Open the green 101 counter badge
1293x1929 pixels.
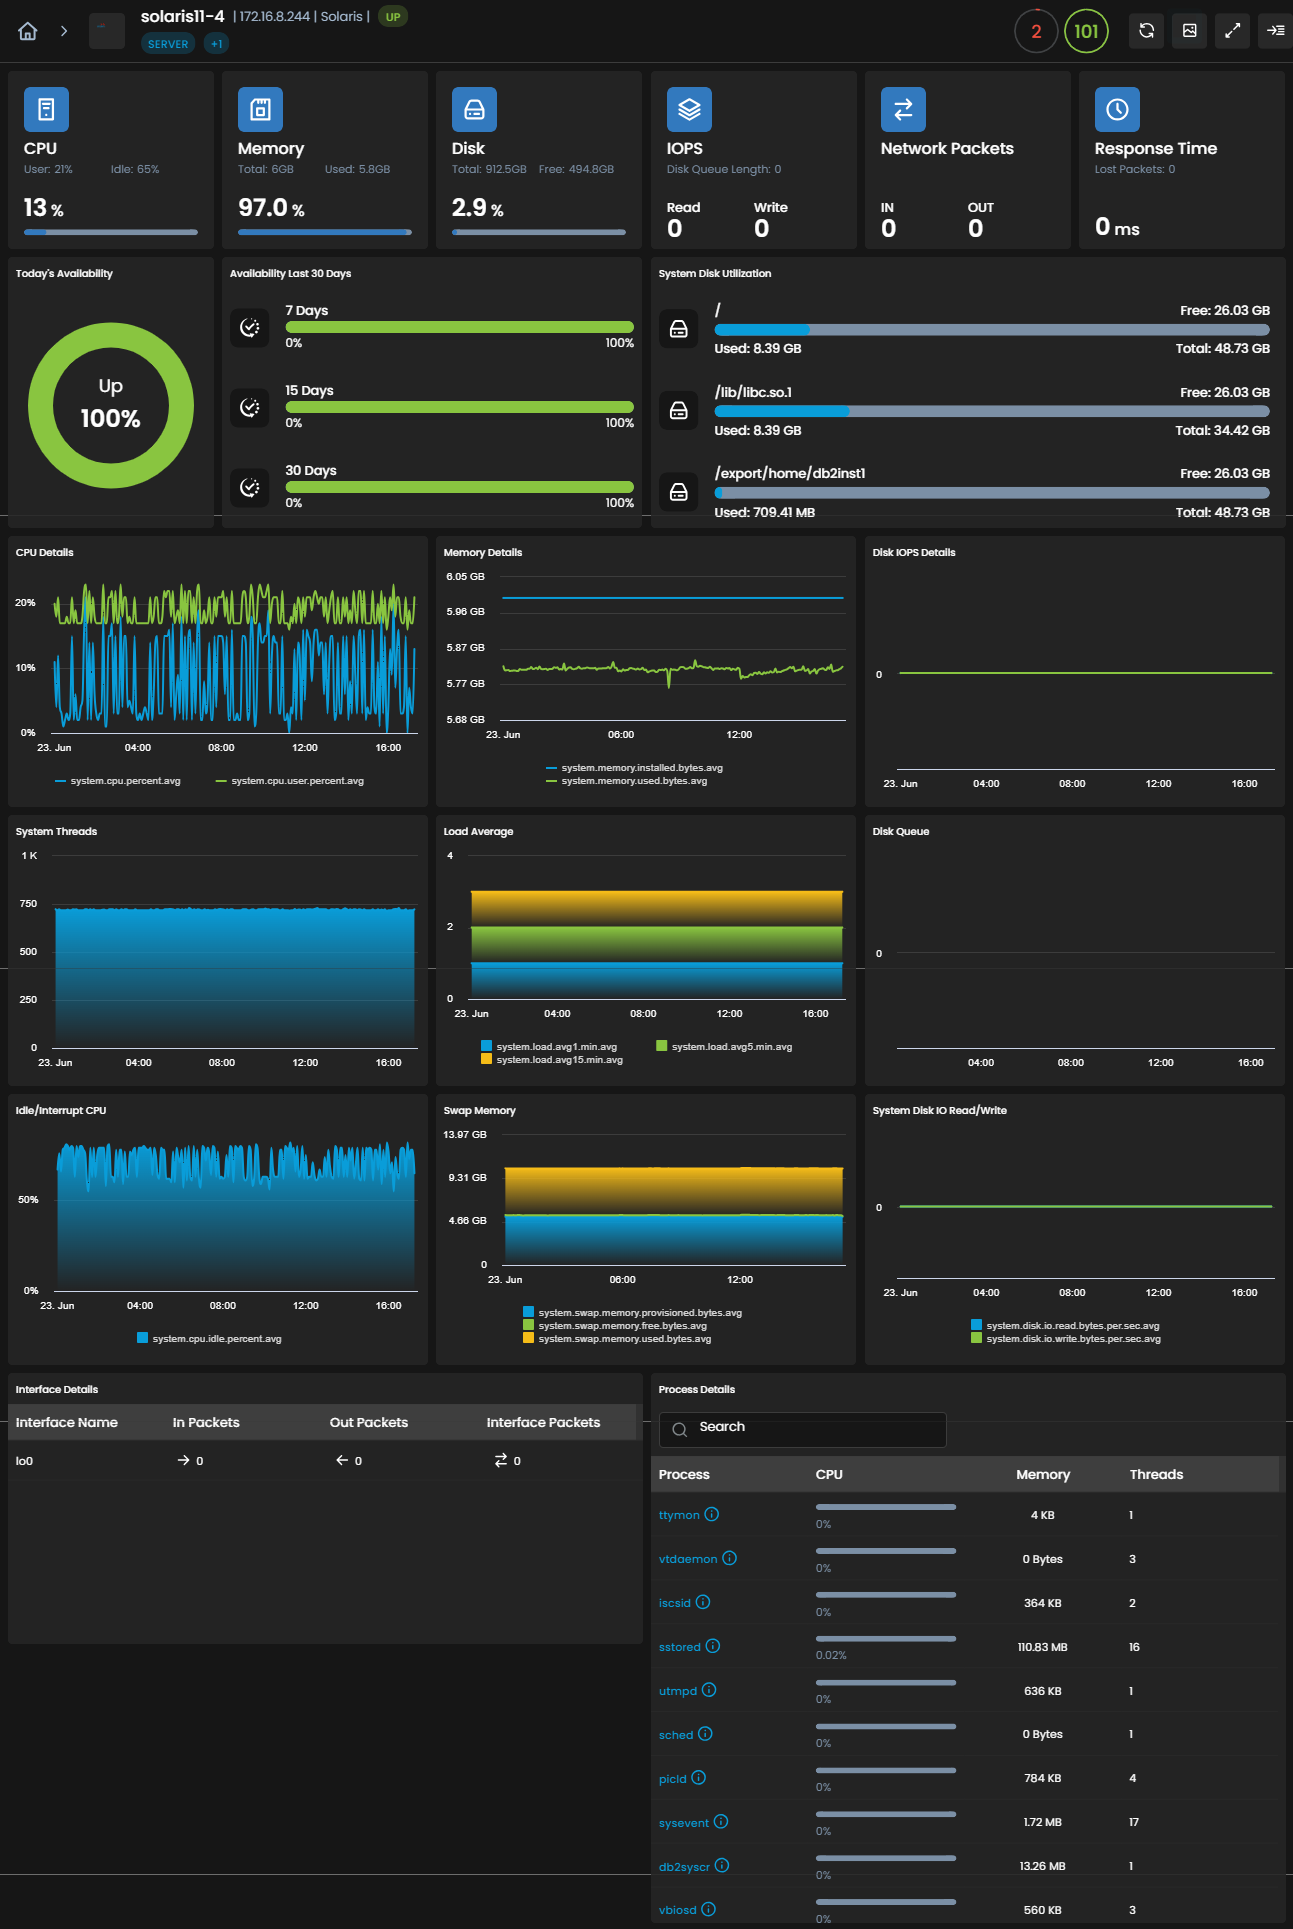point(1086,31)
